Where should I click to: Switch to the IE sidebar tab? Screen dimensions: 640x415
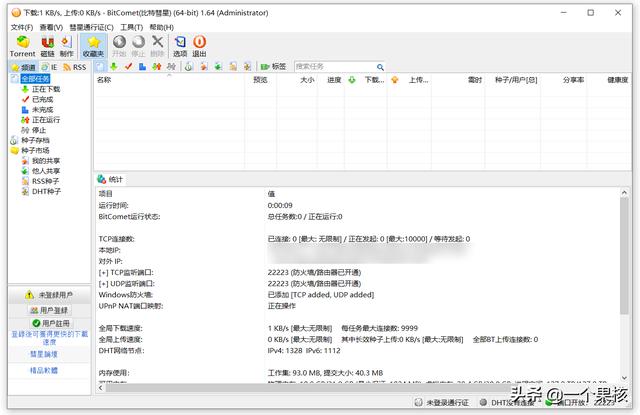click(49, 67)
